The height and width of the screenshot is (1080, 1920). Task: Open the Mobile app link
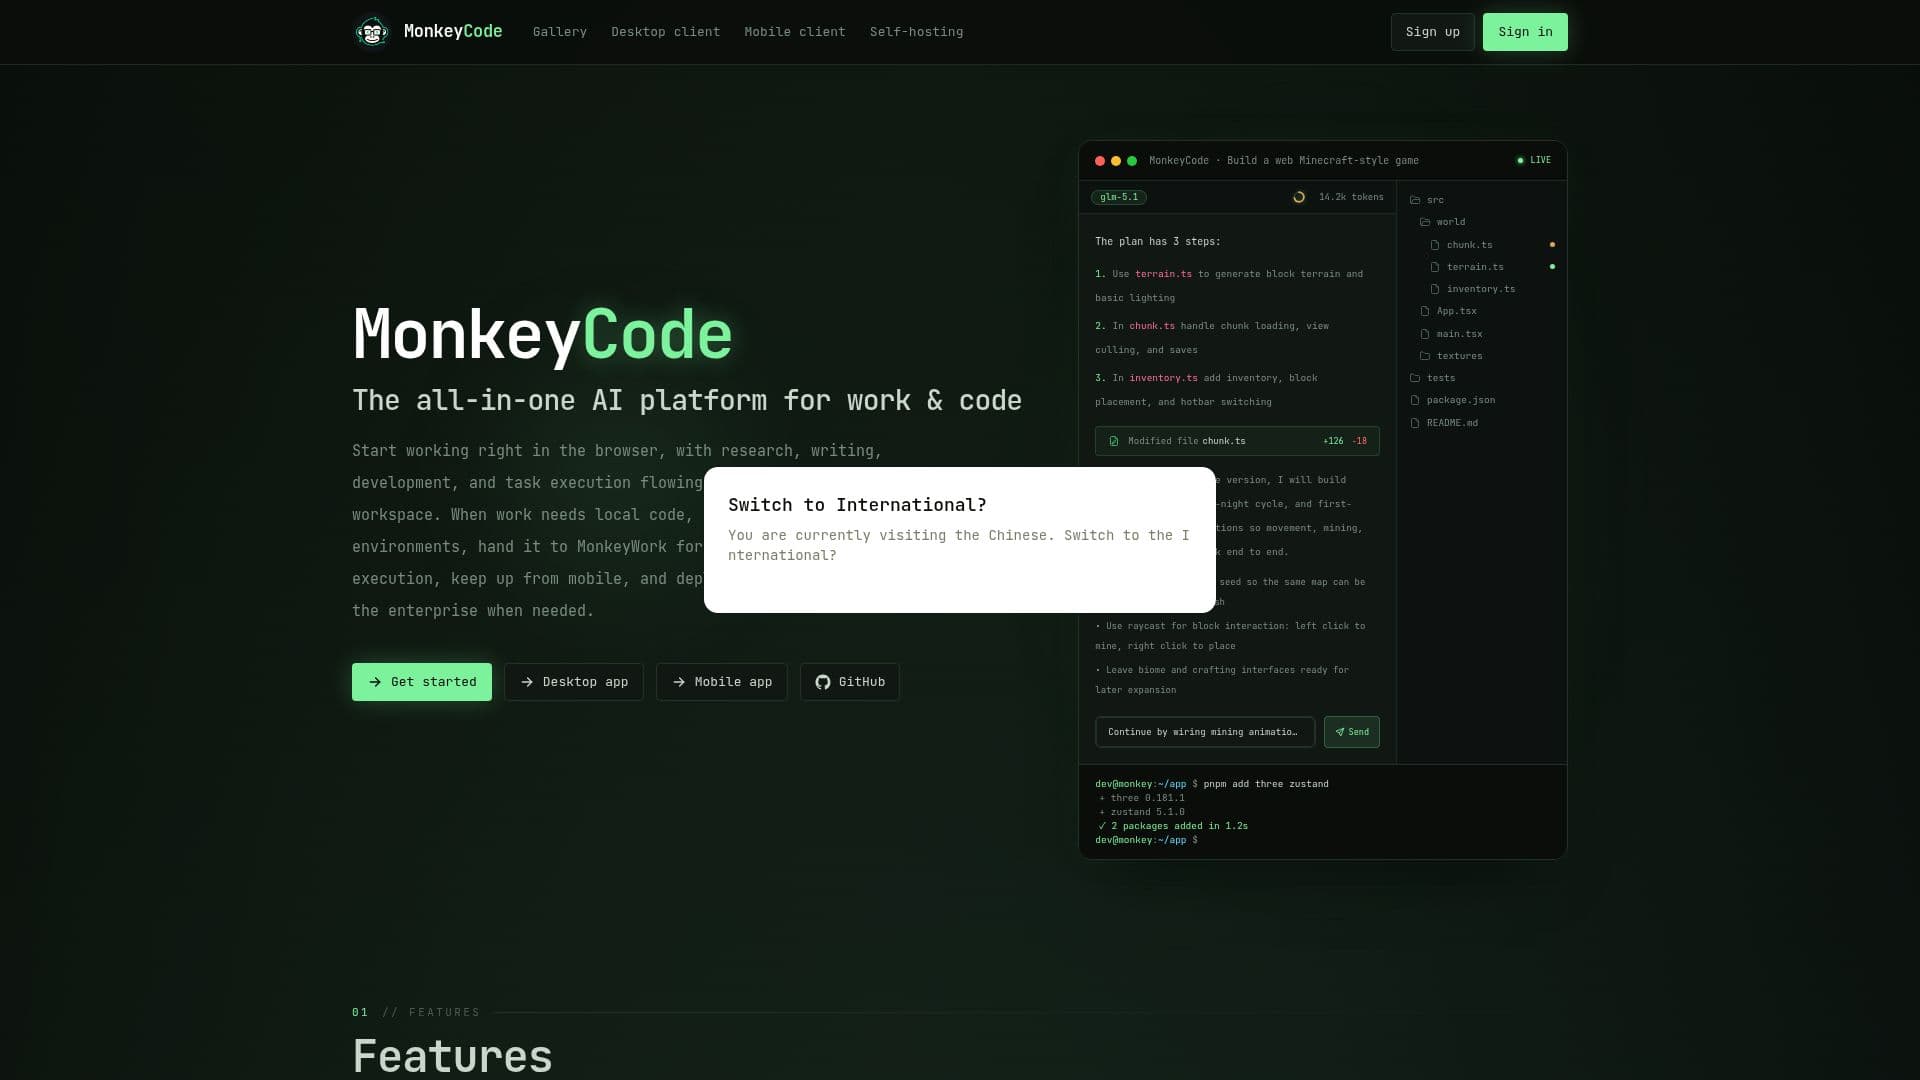(x=722, y=682)
